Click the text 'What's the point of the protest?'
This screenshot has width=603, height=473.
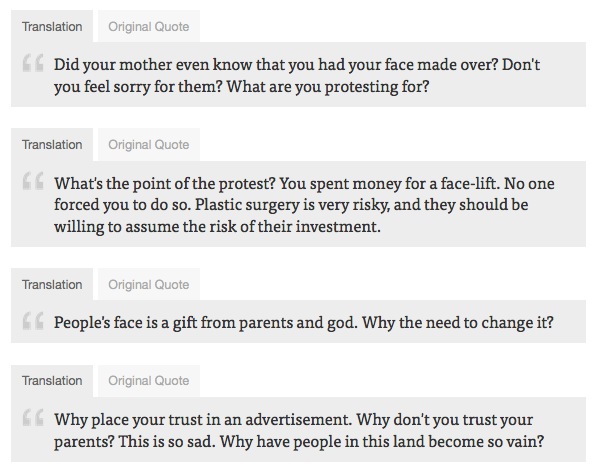tap(165, 184)
